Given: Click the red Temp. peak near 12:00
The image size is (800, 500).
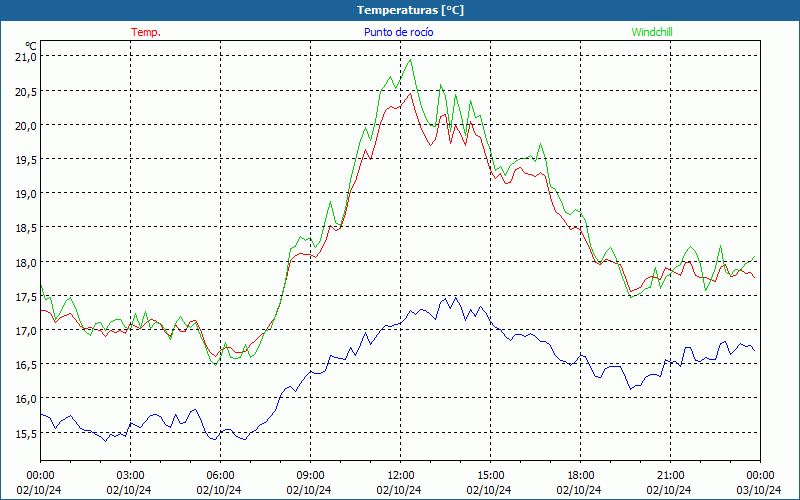Looking at the screenshot, I should click(x=410, y=93).
